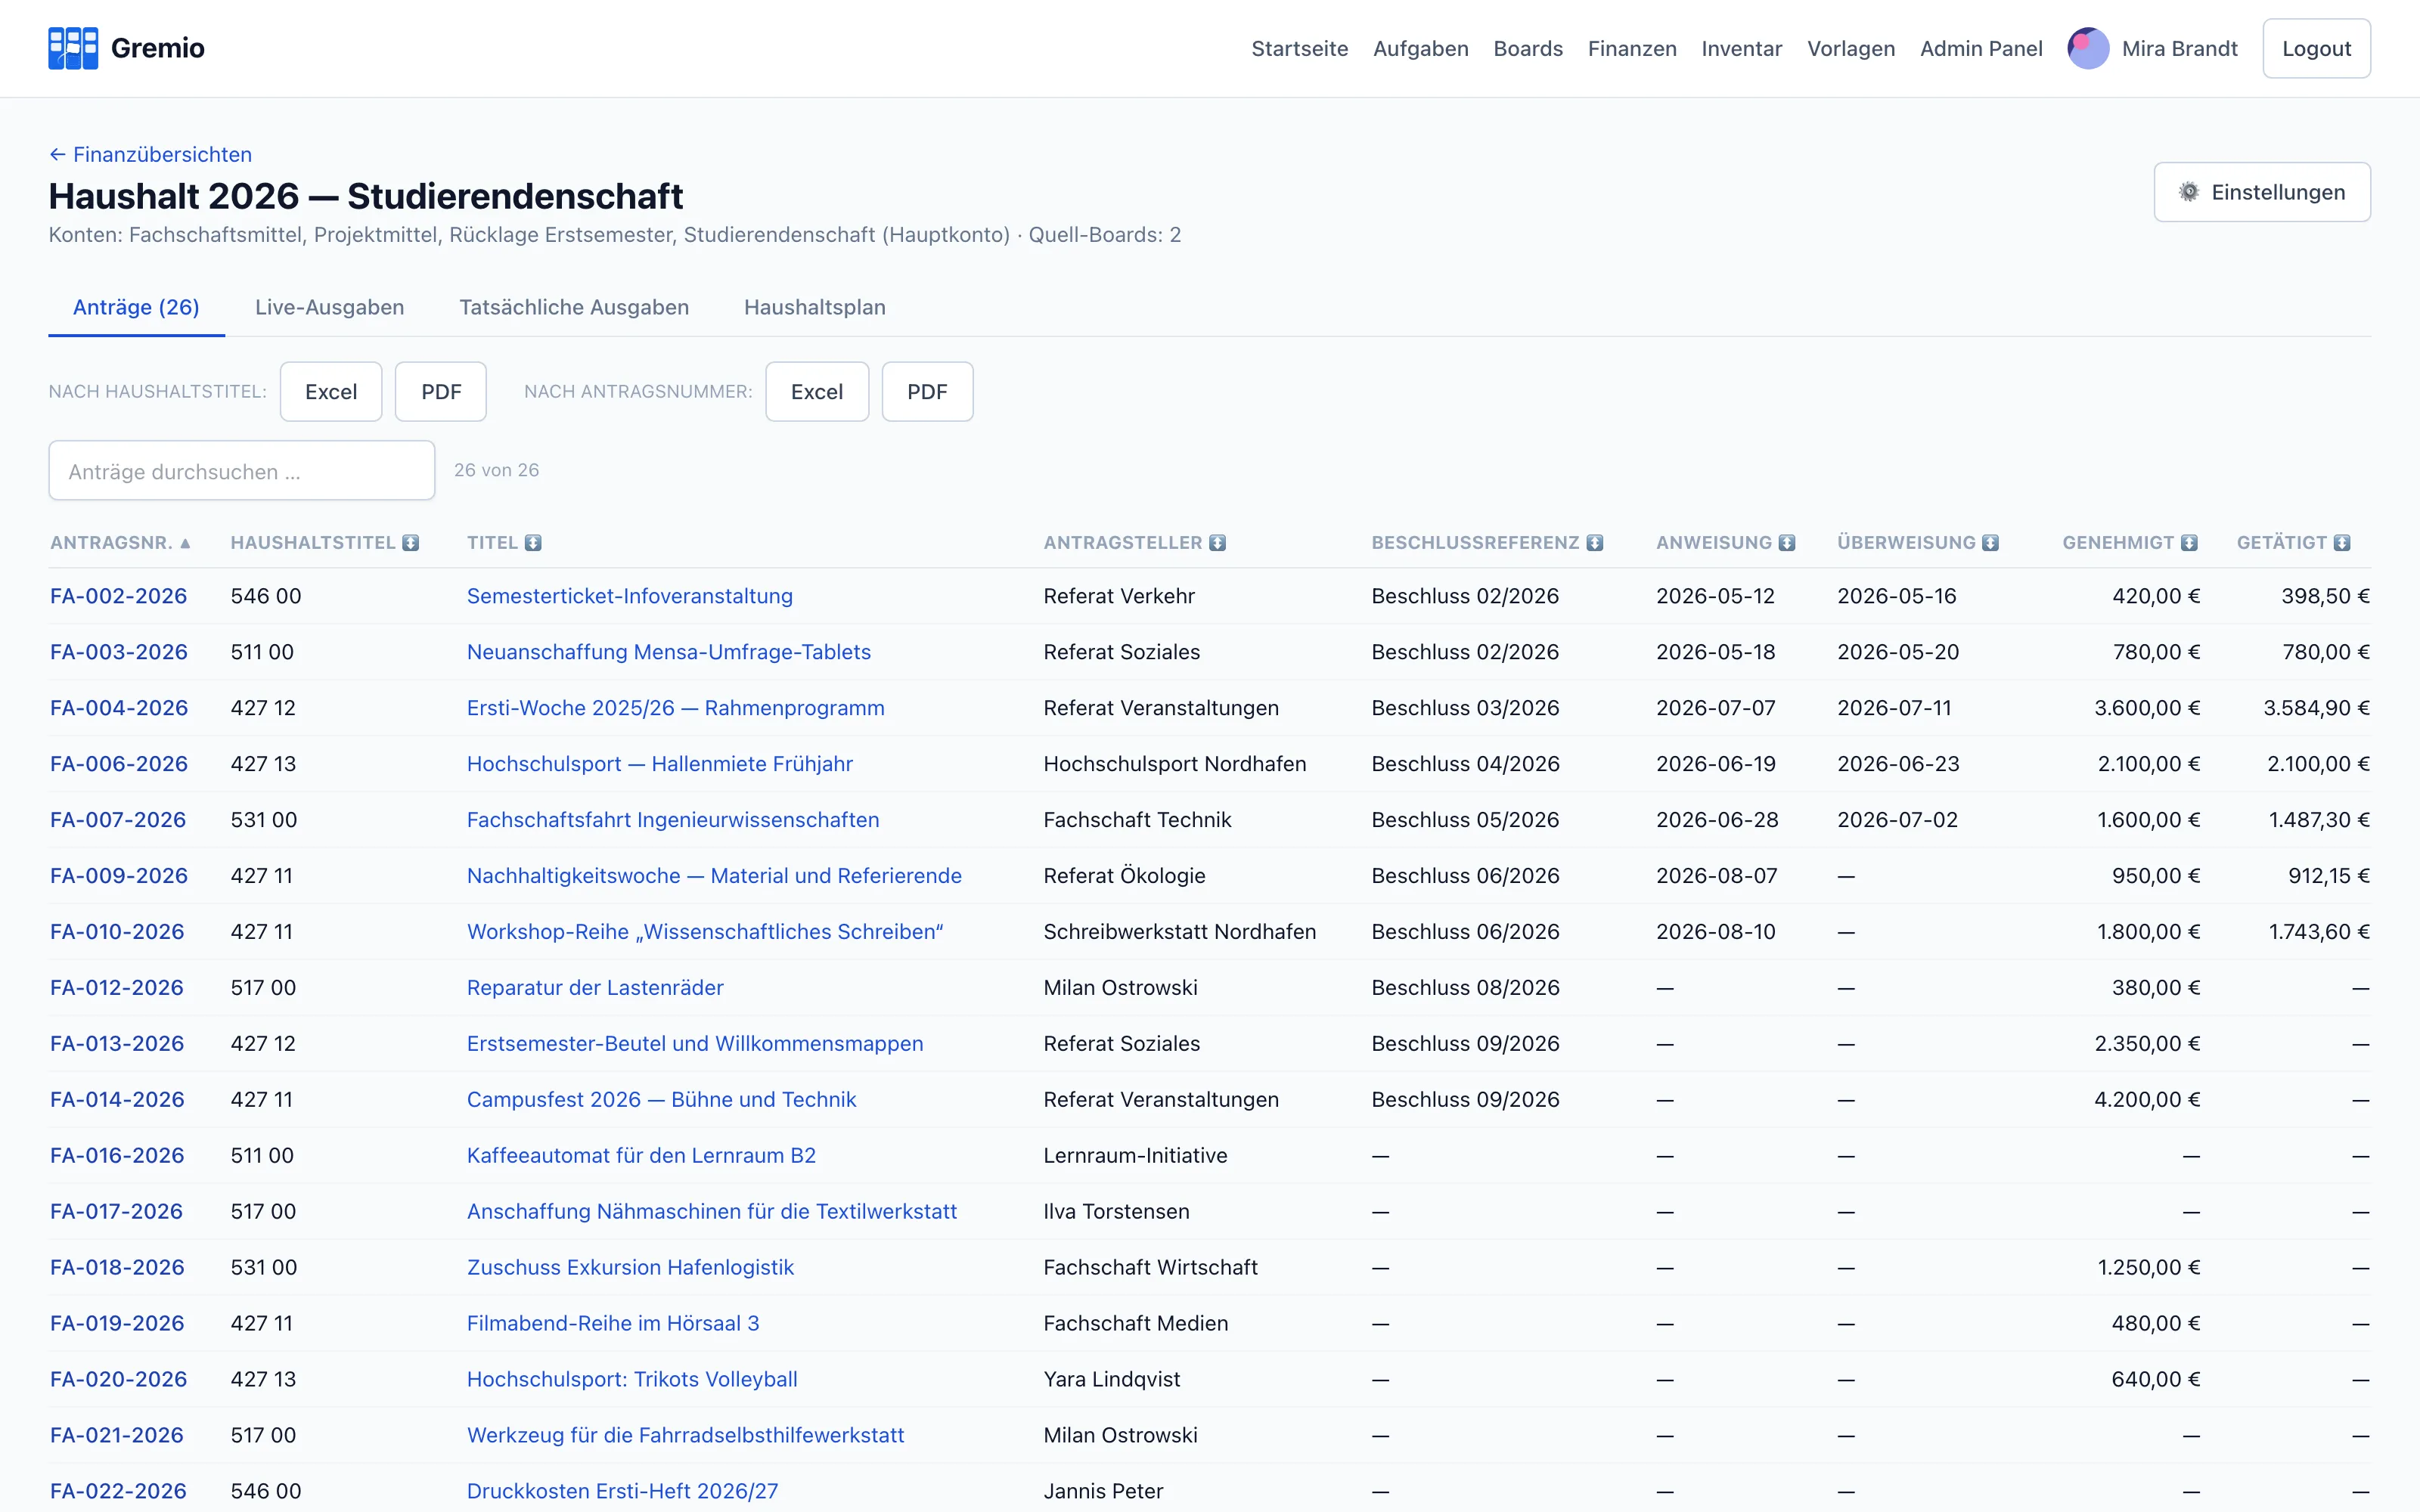Open application FA-004-2026
The image size is (2420, 1512).
(119, 708)
